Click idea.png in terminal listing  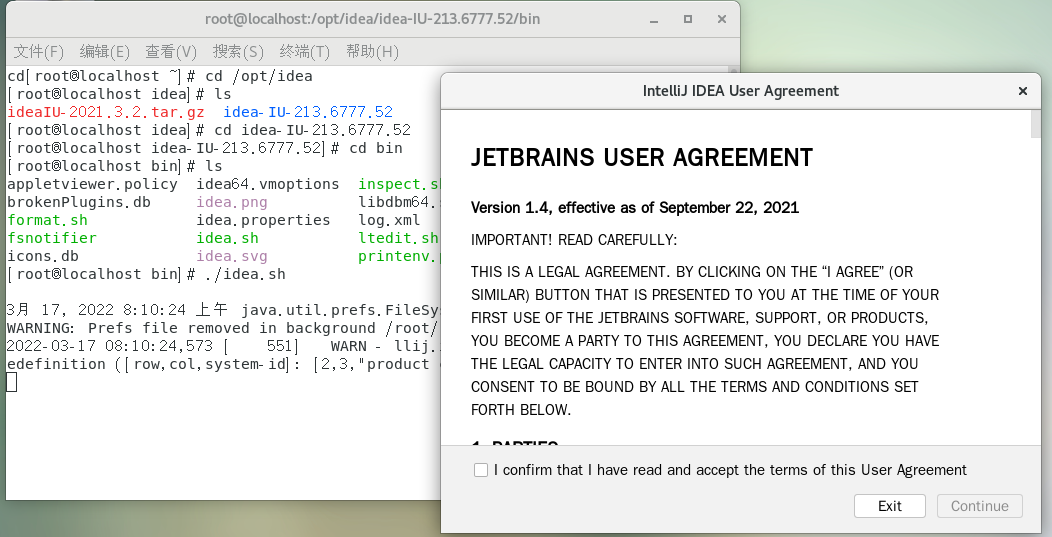231,202
